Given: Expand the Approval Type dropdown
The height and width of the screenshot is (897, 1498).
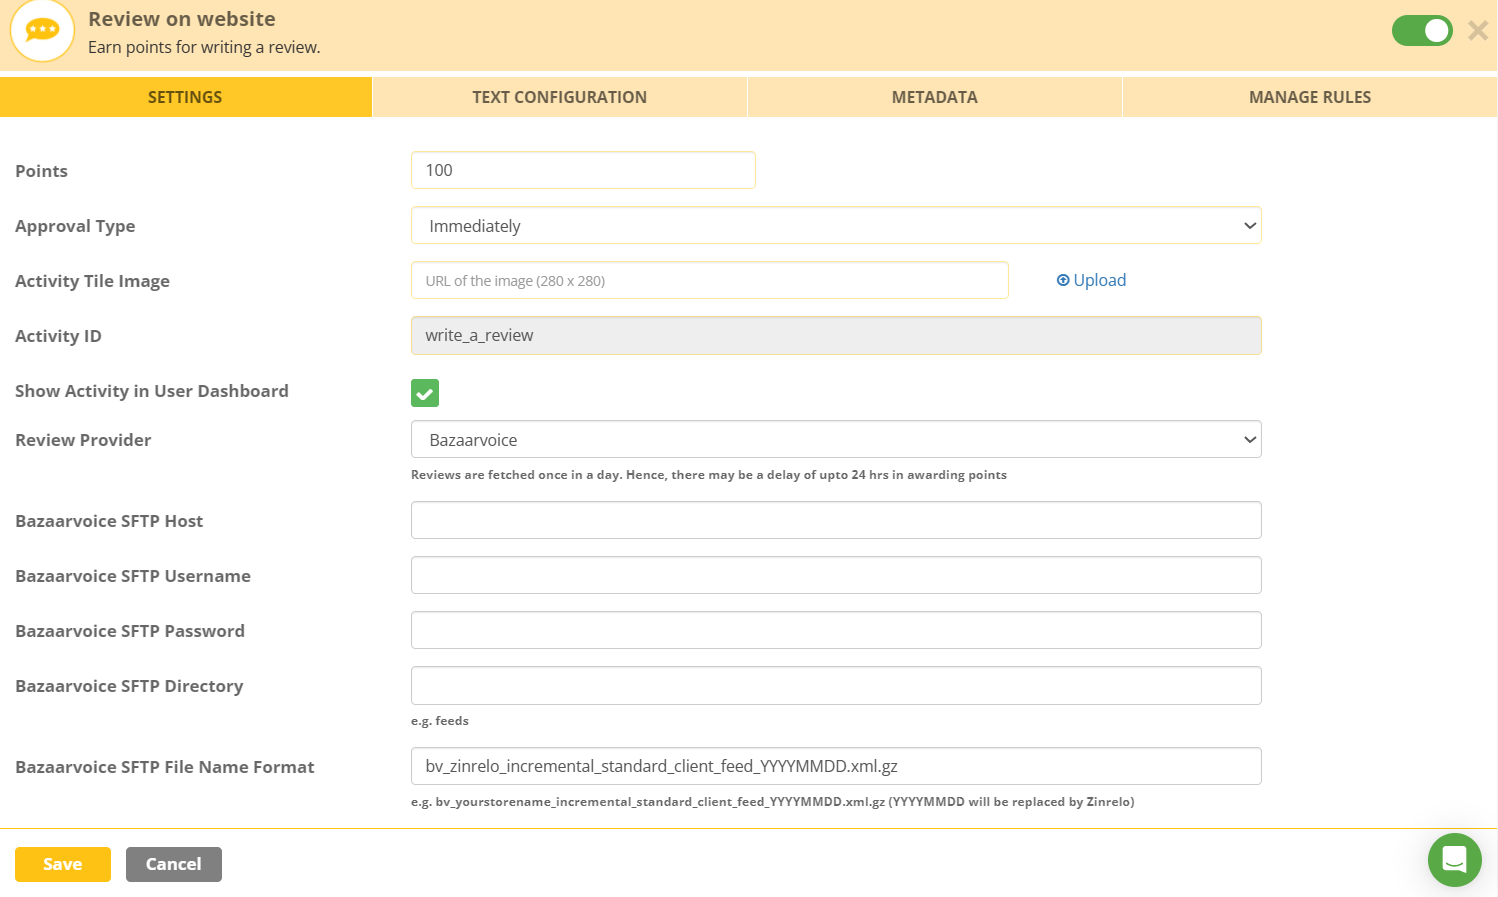Looking at the screenshot, I should [836, 226].
